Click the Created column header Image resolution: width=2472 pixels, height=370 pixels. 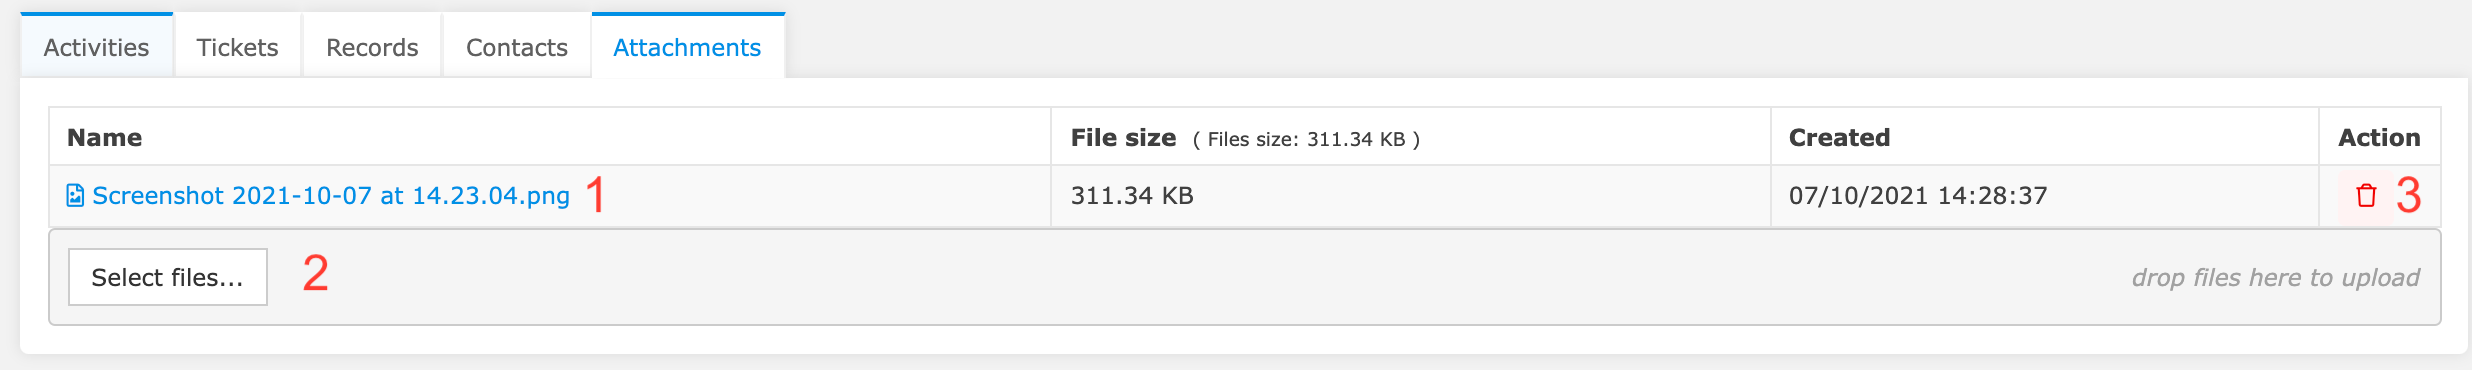(x=1839, y=137)
